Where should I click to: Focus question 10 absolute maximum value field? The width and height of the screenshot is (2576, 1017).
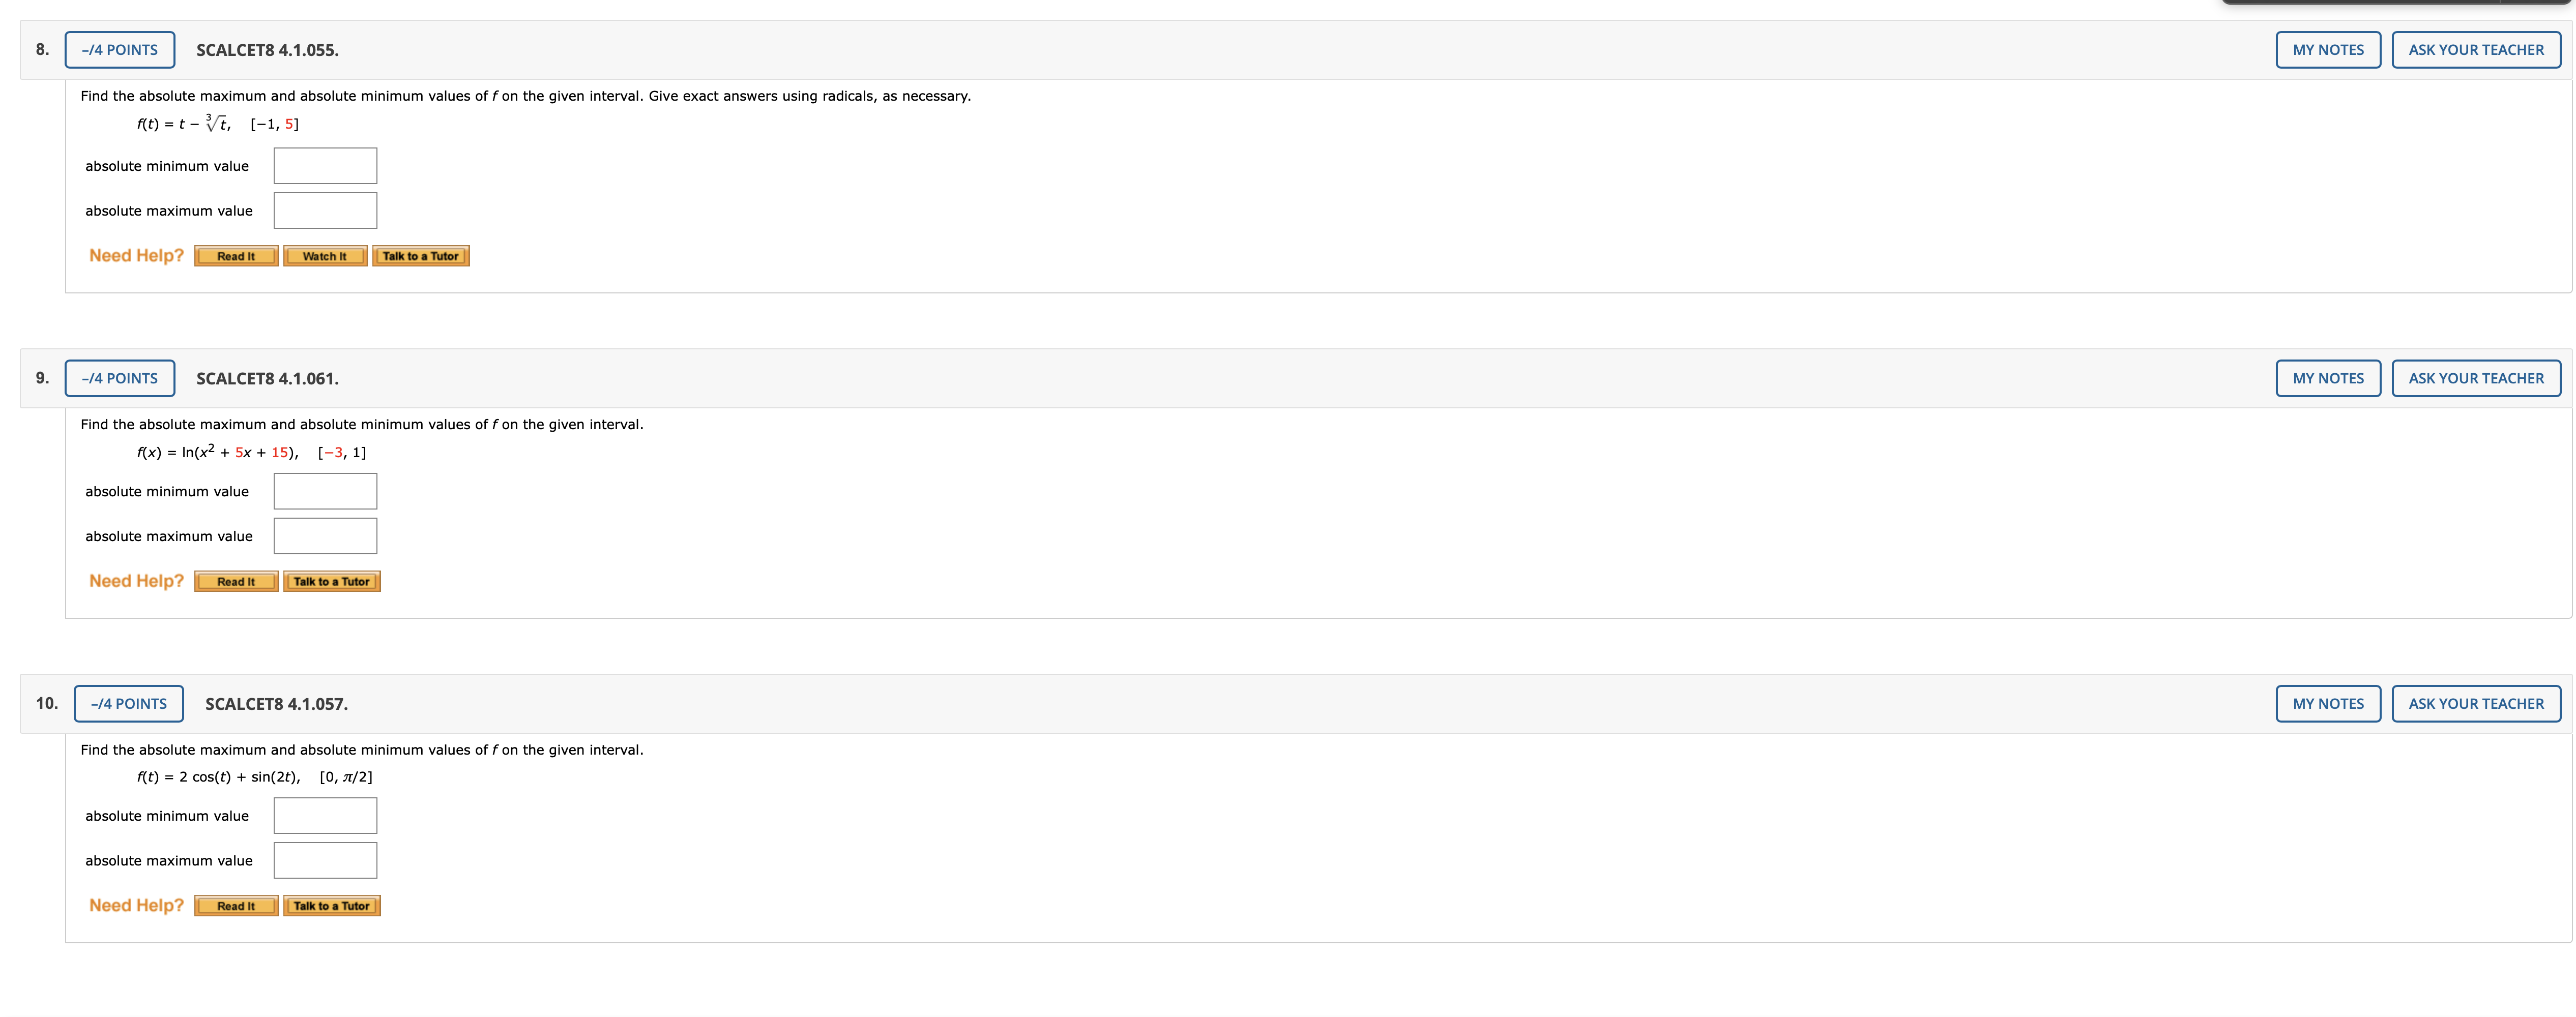[325, 860]
